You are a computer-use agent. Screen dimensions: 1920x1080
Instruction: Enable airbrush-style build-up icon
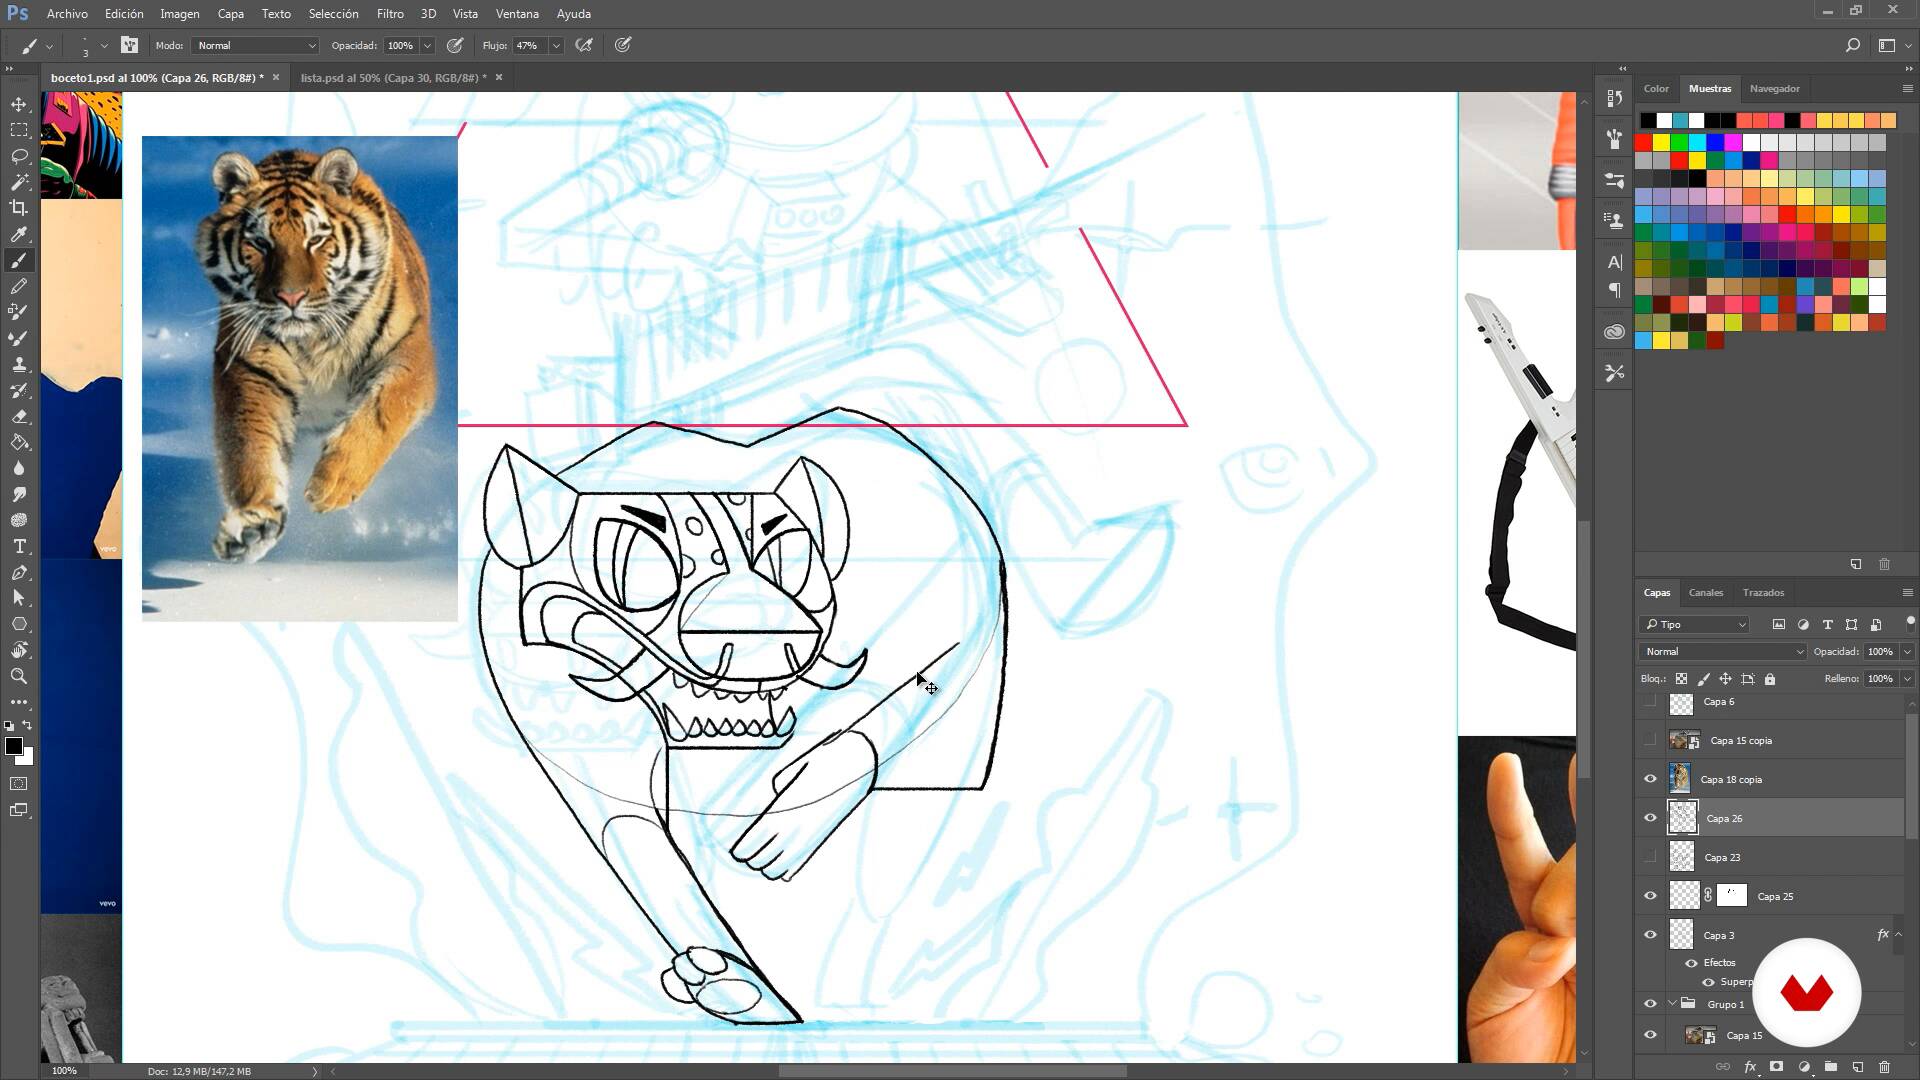click(x=584, y=45)
